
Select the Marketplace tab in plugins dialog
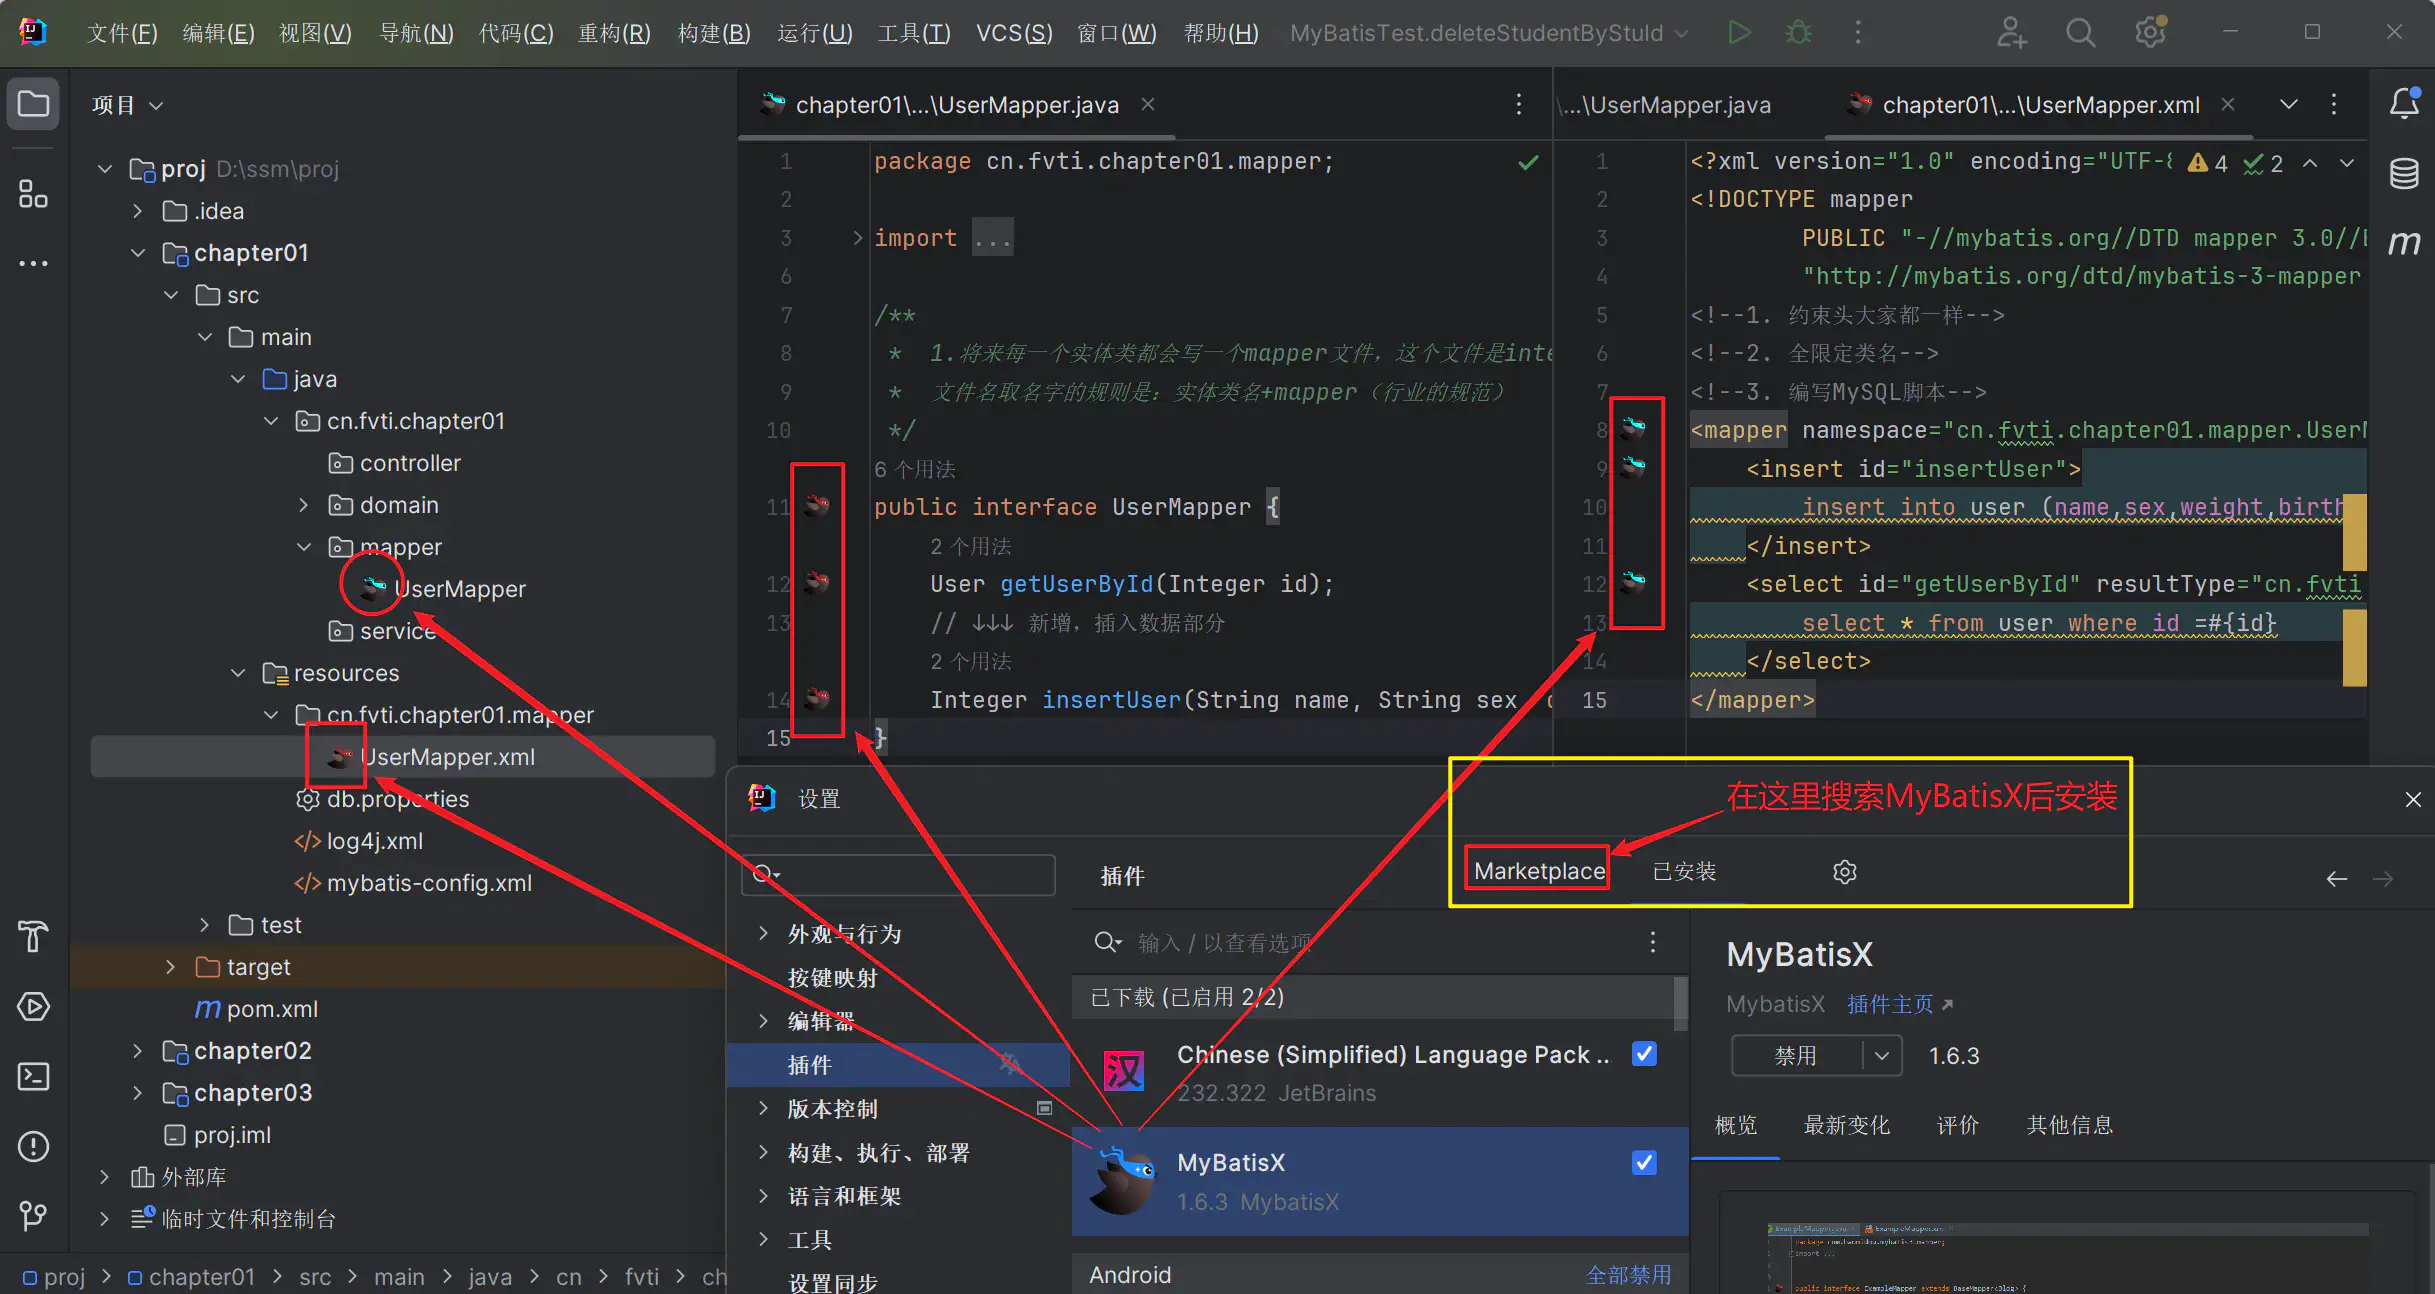[x=1538, y=871]
